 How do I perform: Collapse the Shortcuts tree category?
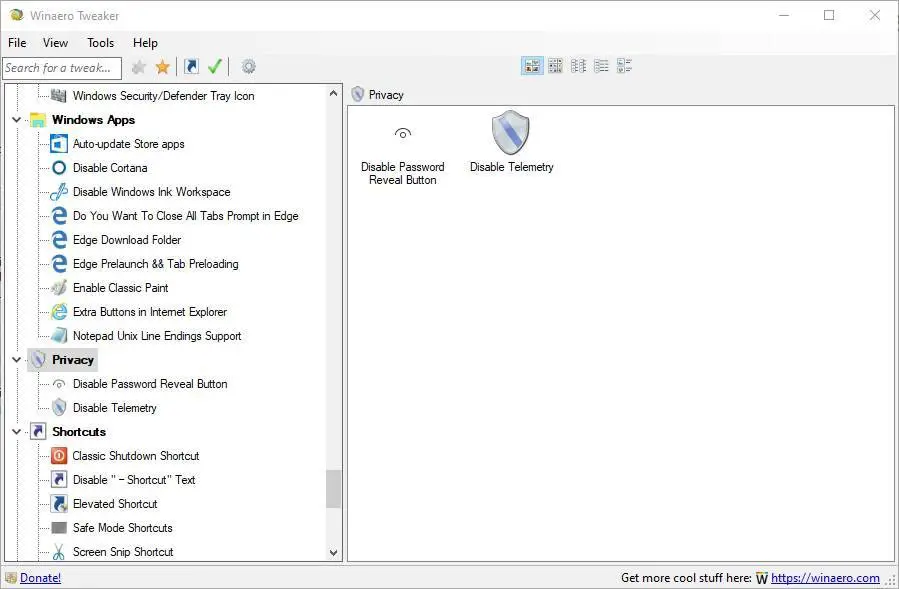click(17, 432)
